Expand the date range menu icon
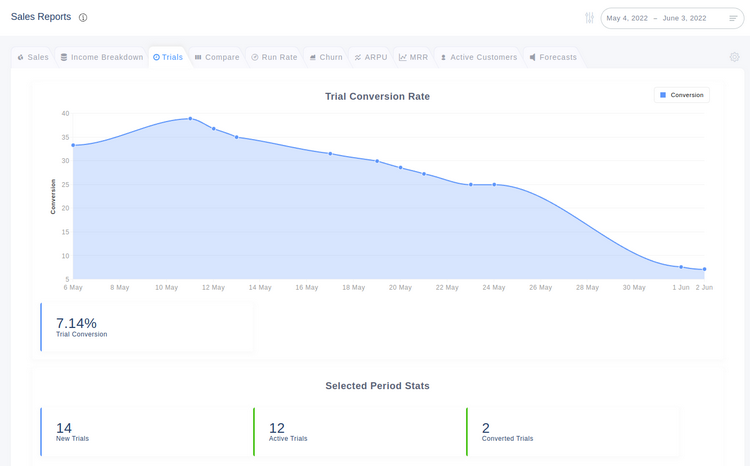 click(733, 18)
